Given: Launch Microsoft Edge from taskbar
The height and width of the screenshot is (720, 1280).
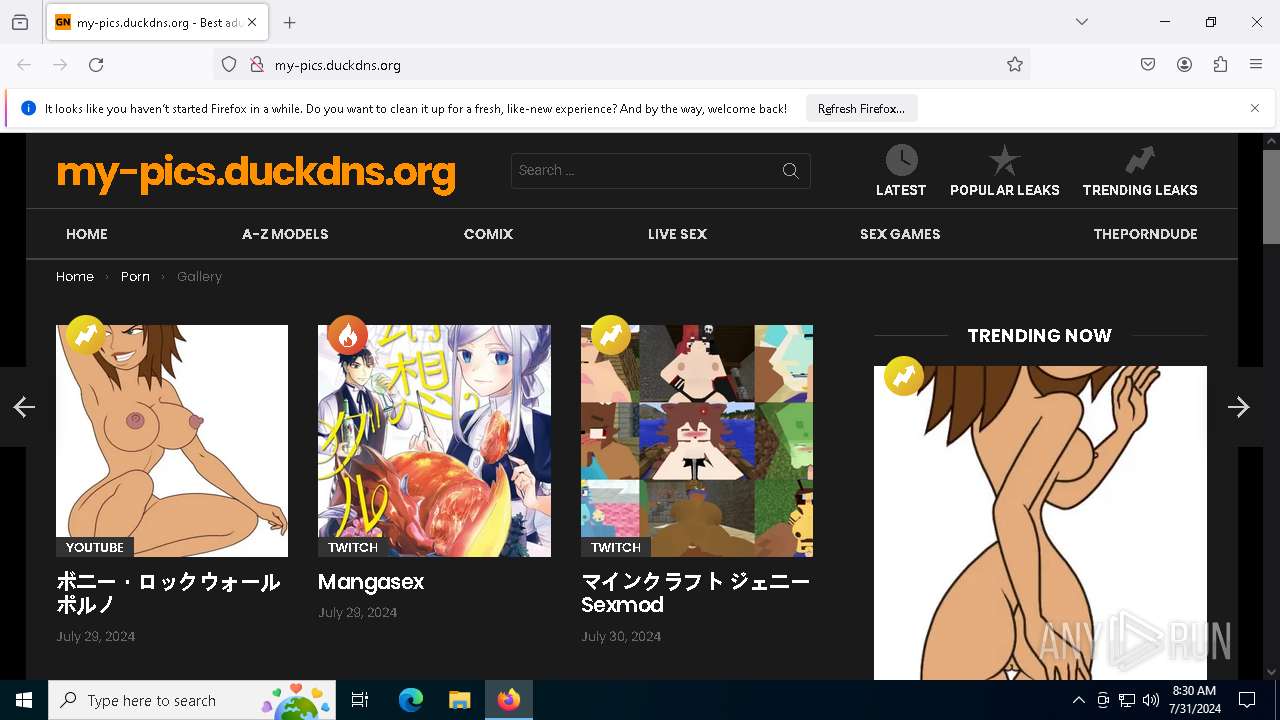Looking at the screenshot, I should [x=411, y=700].
